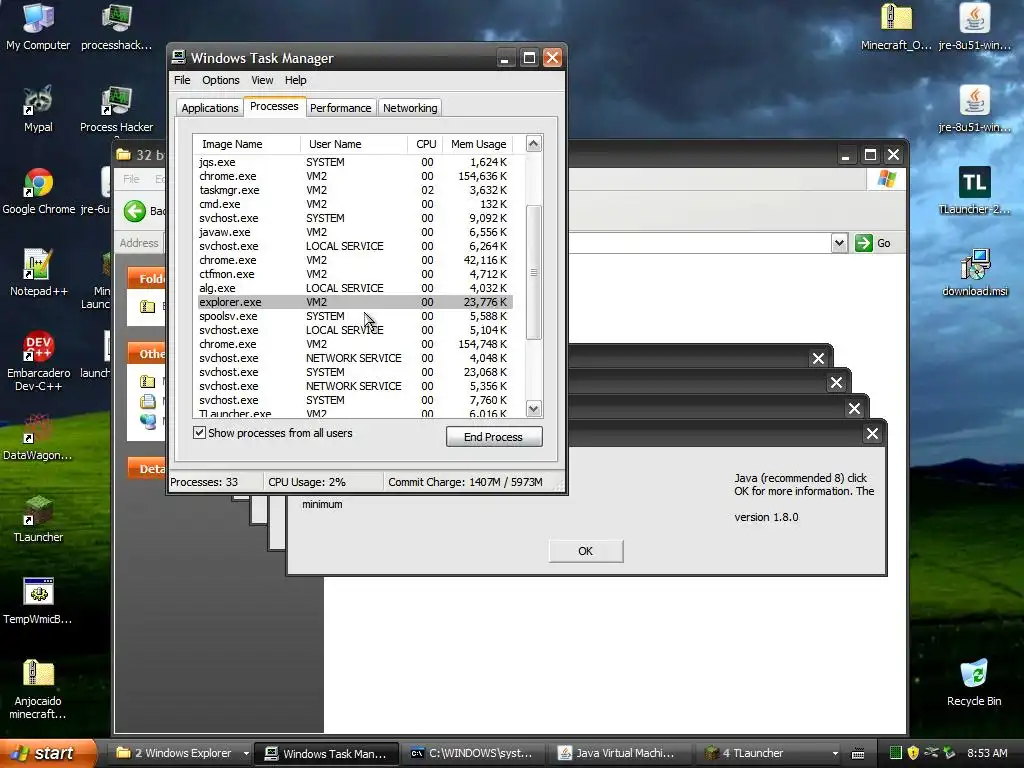Select the explorer.exe process row
The height and width of the screenshot is (768, 1024).
click(355, 302)
